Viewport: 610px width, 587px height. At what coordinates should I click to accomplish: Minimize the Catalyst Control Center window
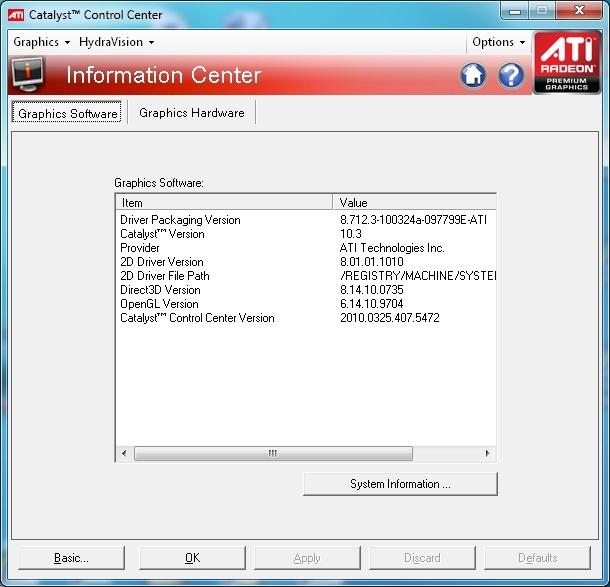tap(515, 11)
